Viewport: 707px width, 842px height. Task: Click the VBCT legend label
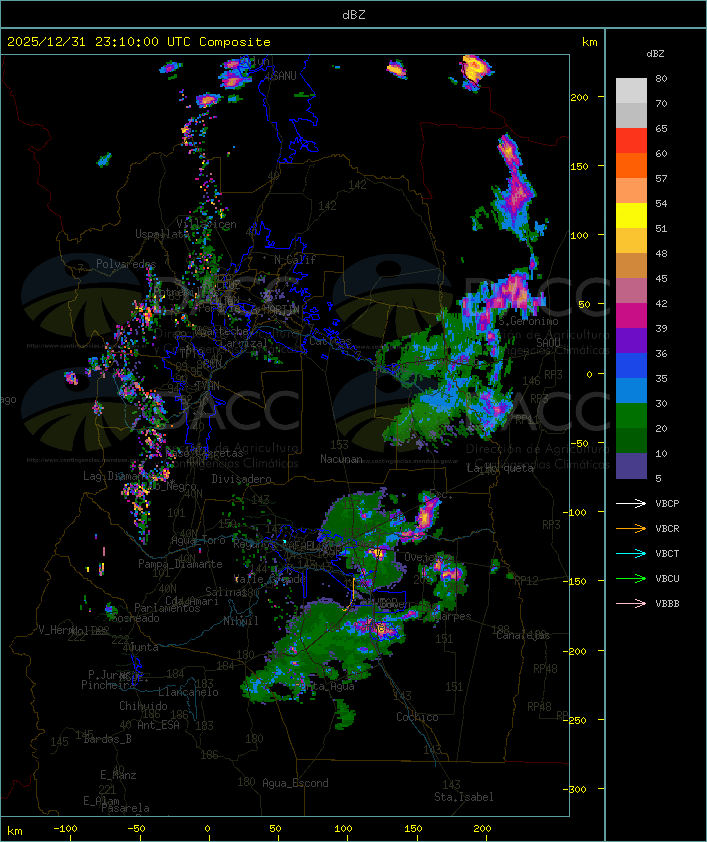pyautogui.click(x=667, y=554)
